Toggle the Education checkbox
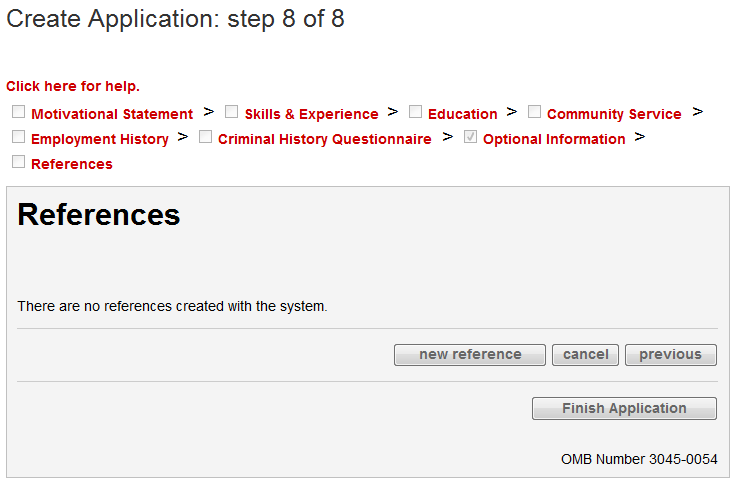The height and width of the screenshot is (487, 739). [x=416, y=112]
